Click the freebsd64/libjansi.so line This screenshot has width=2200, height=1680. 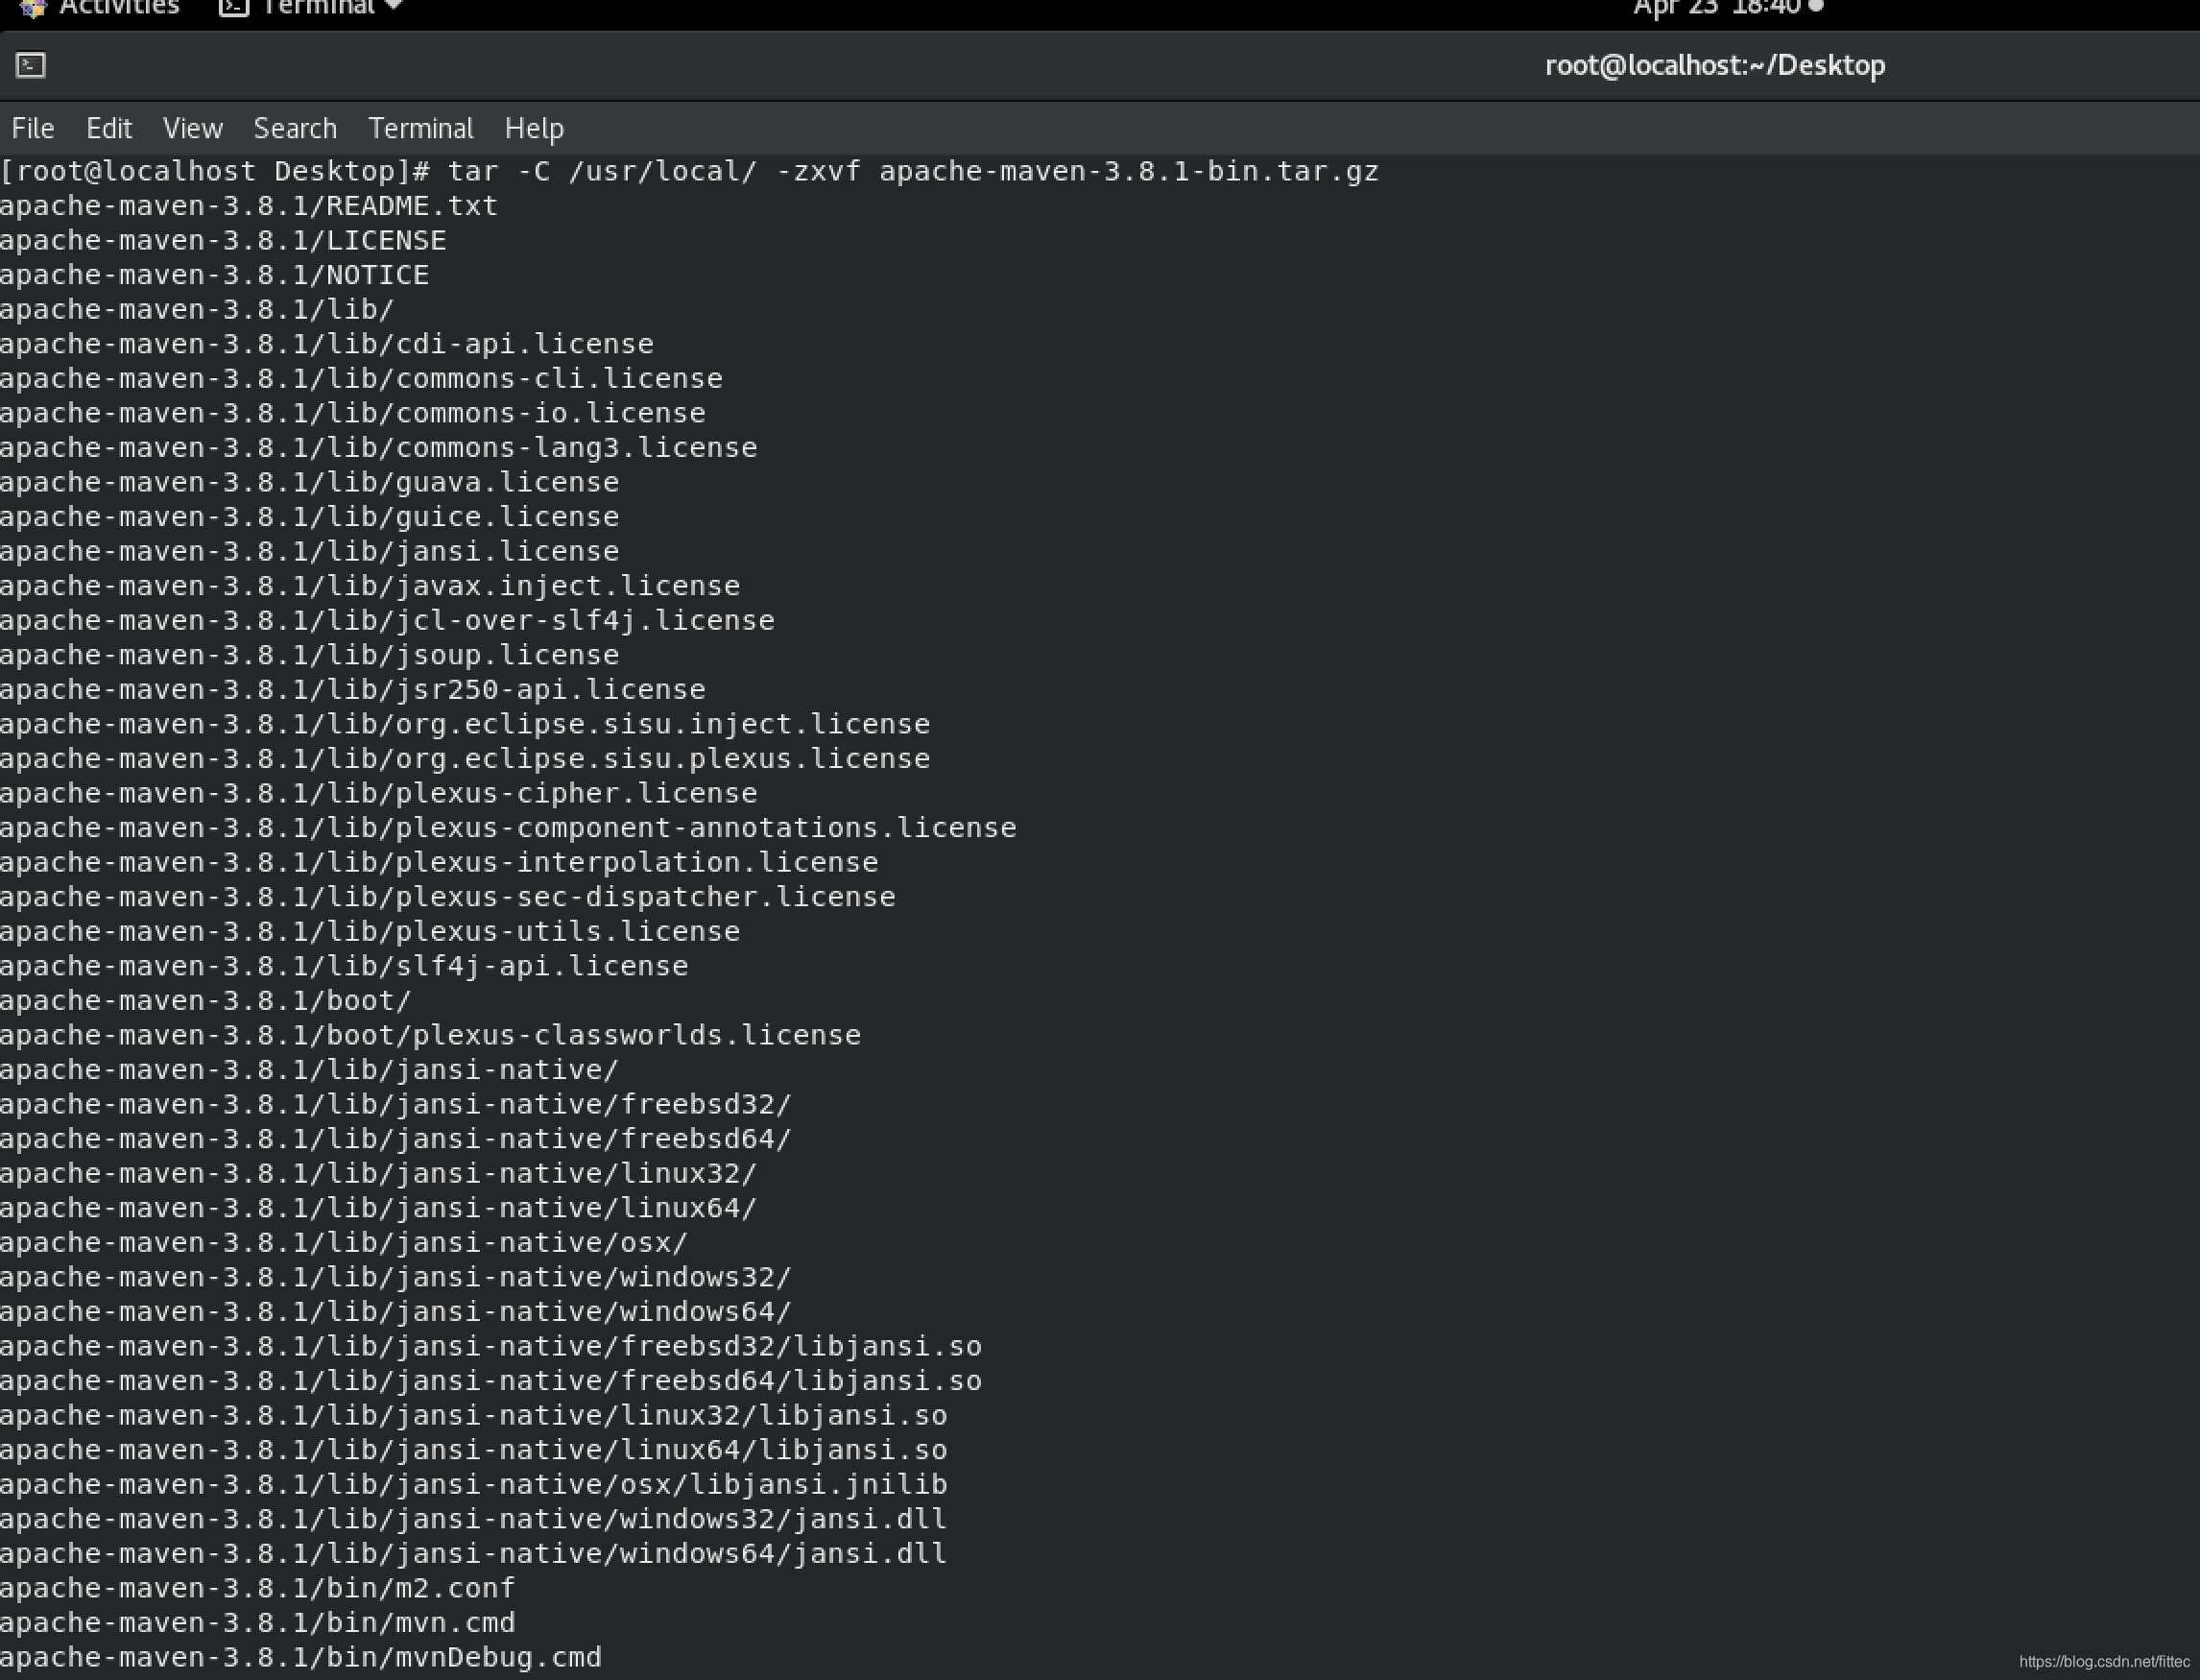point(491,1381)
